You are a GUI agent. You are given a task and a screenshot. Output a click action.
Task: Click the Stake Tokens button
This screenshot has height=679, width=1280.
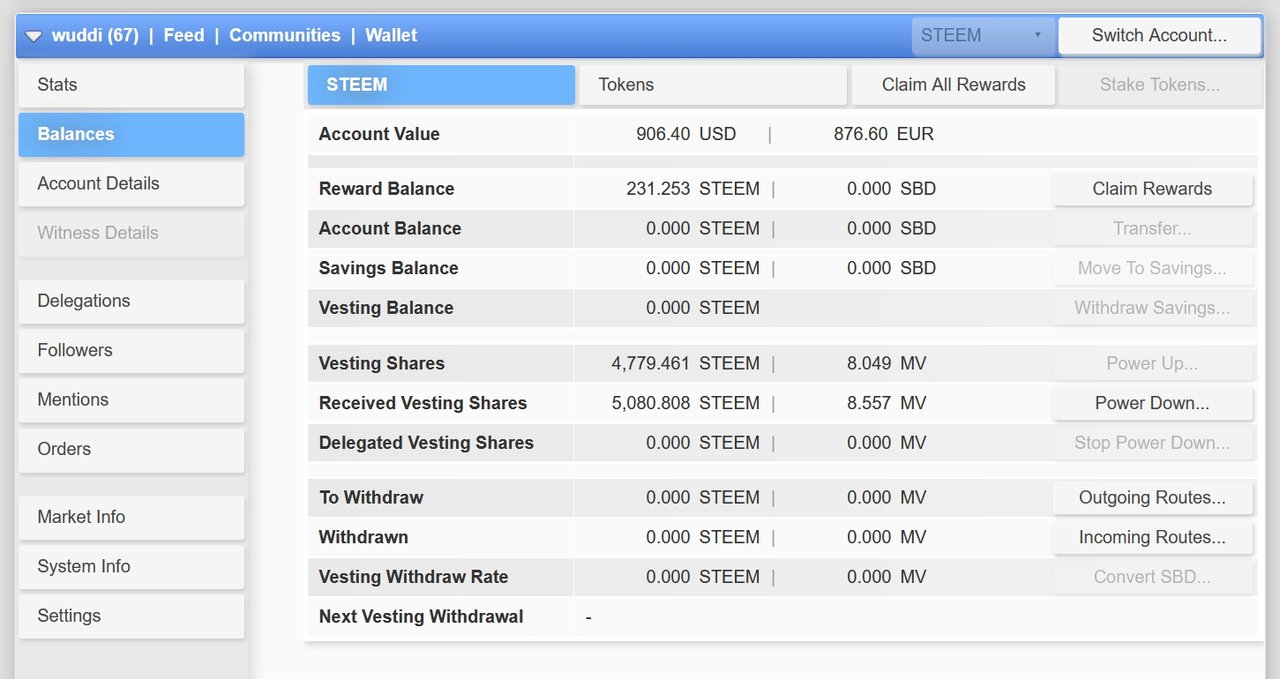coord(1160,85)
